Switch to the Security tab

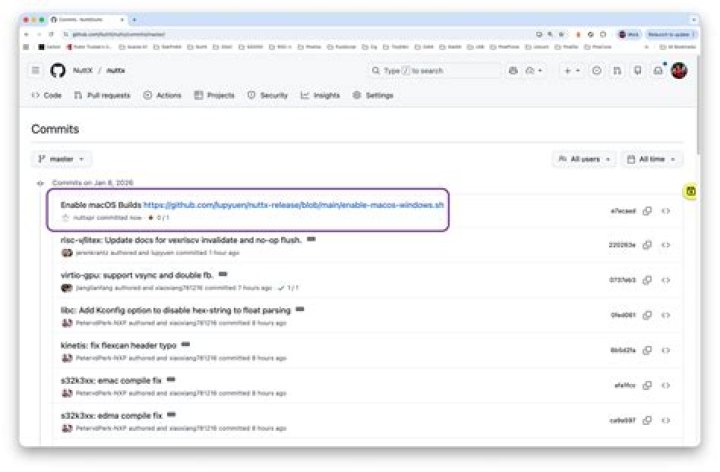point(267,95)
